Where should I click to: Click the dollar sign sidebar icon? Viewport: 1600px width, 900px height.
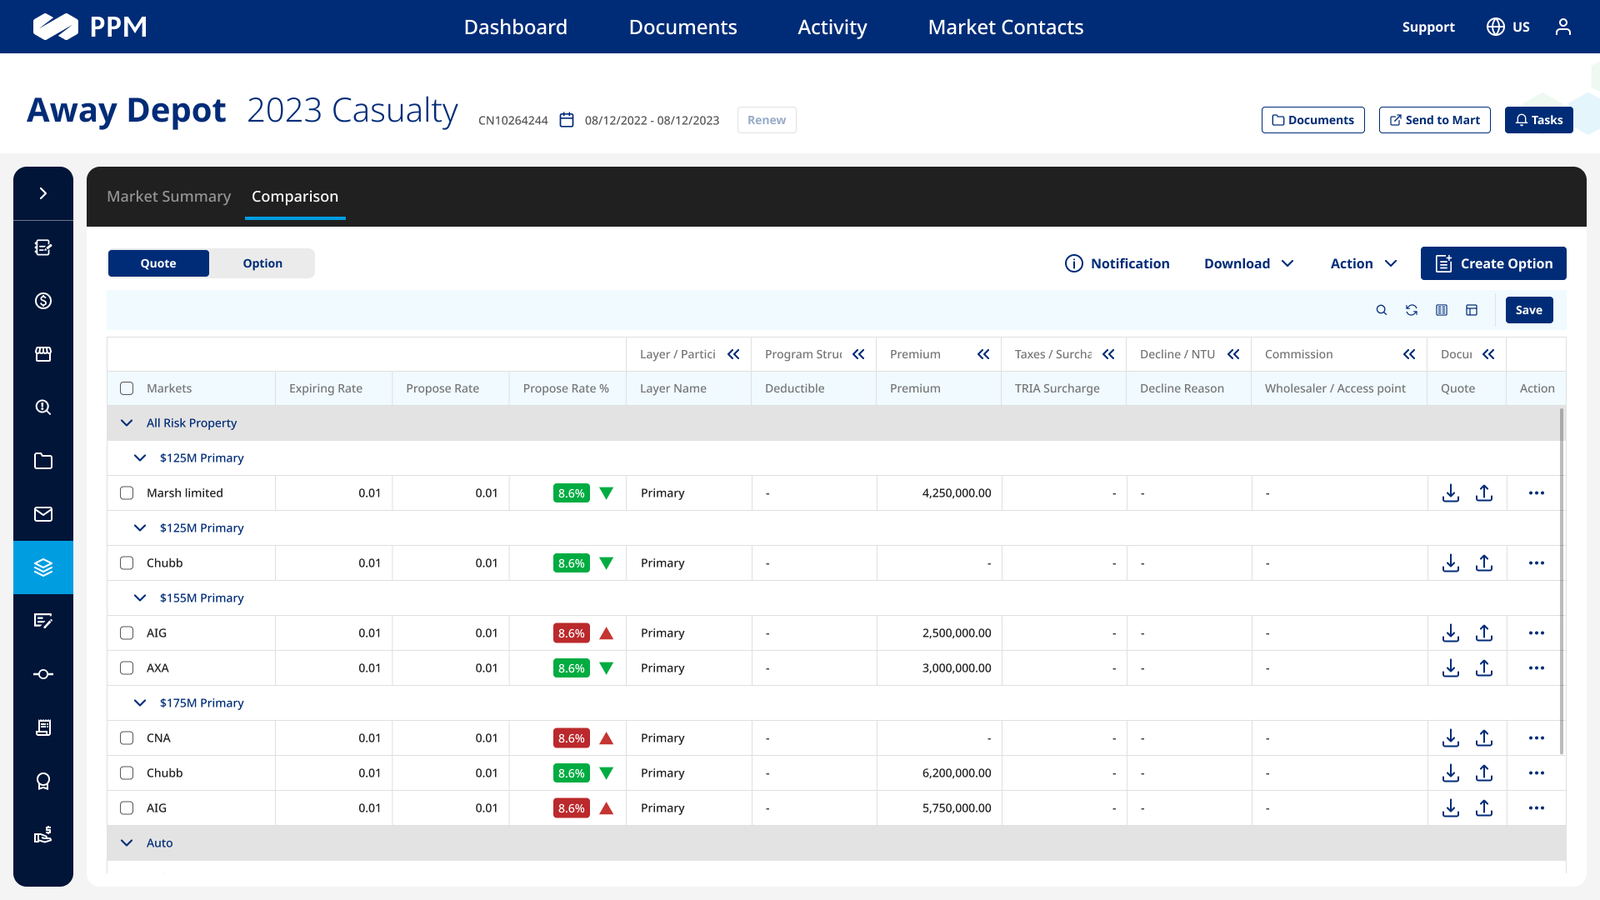pyautogui.click(x=43, y=301)
